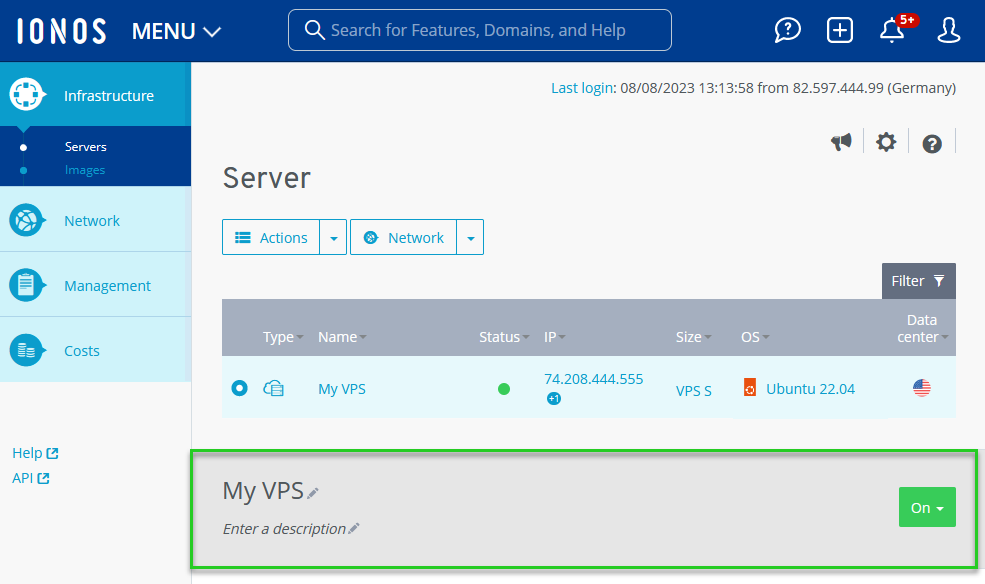This screenshot has height=584, width=985.
Task: Expand the Network button dropdown arrow
Action: pyautogui.click(x=470, y=238)
